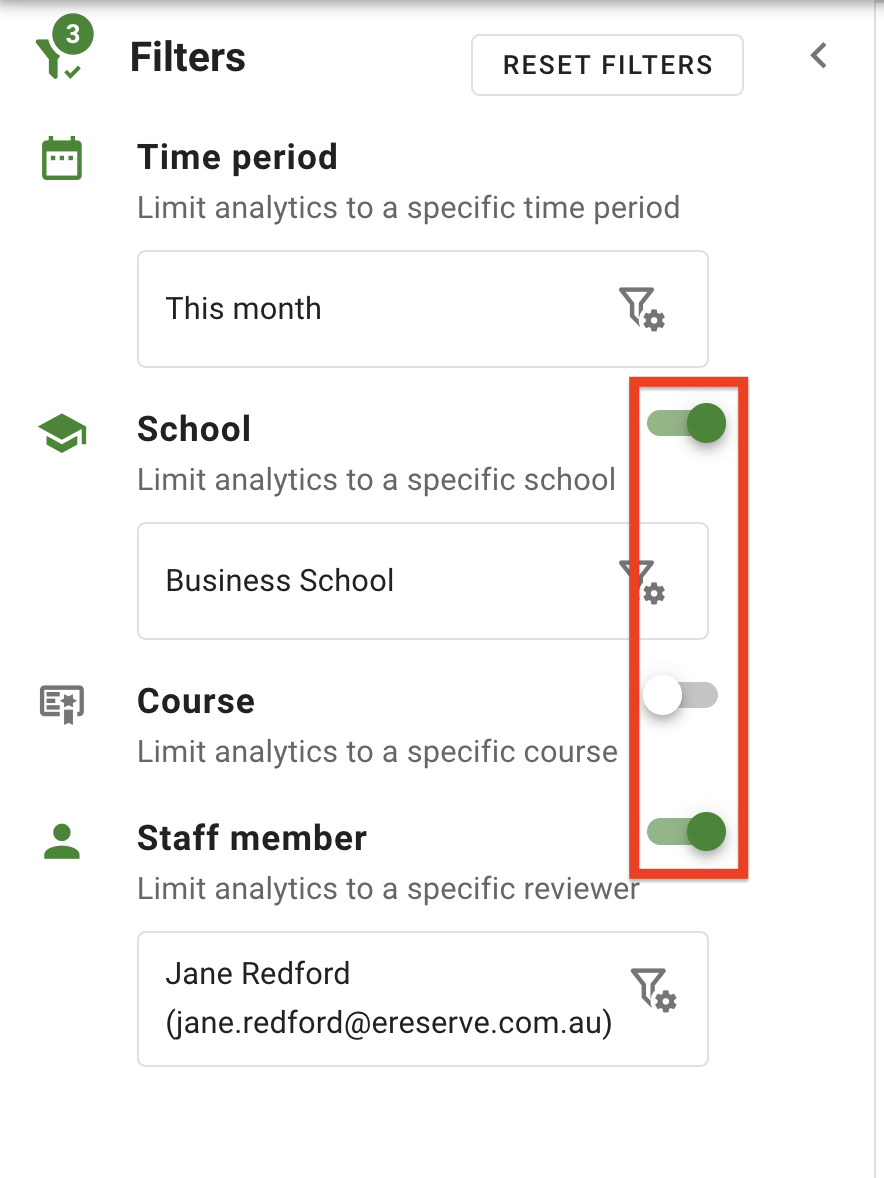Collapse the Filters panel with the chevron
Screen dimensions: 884x1178
pyautogui.click(x=819, y=56)
